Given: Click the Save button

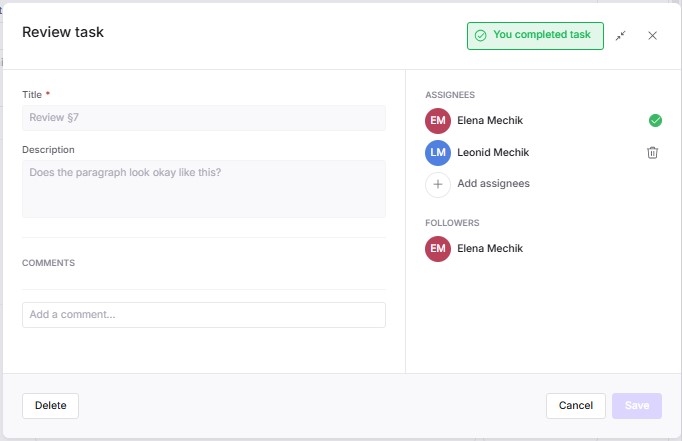Looking at the screenshot, I should pyautogui.click(x=636, y=405).
